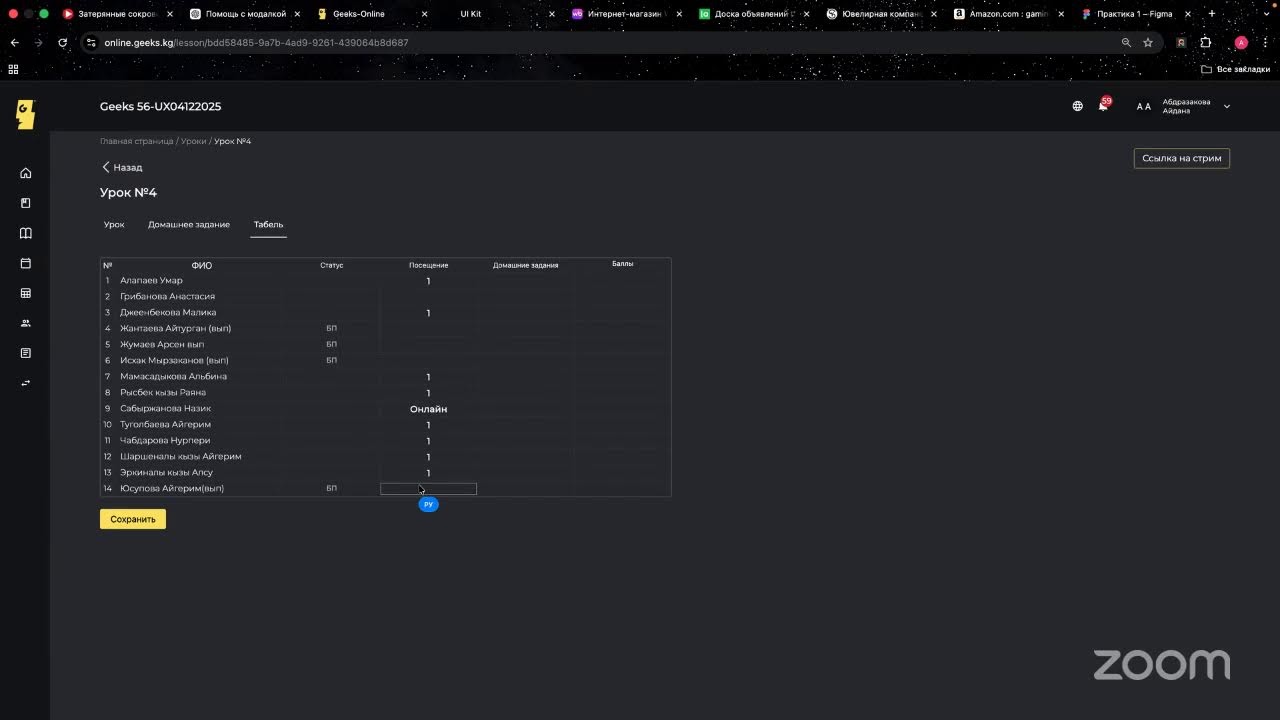Switch to the Домашнее задание tab

(x=189, y=225)
